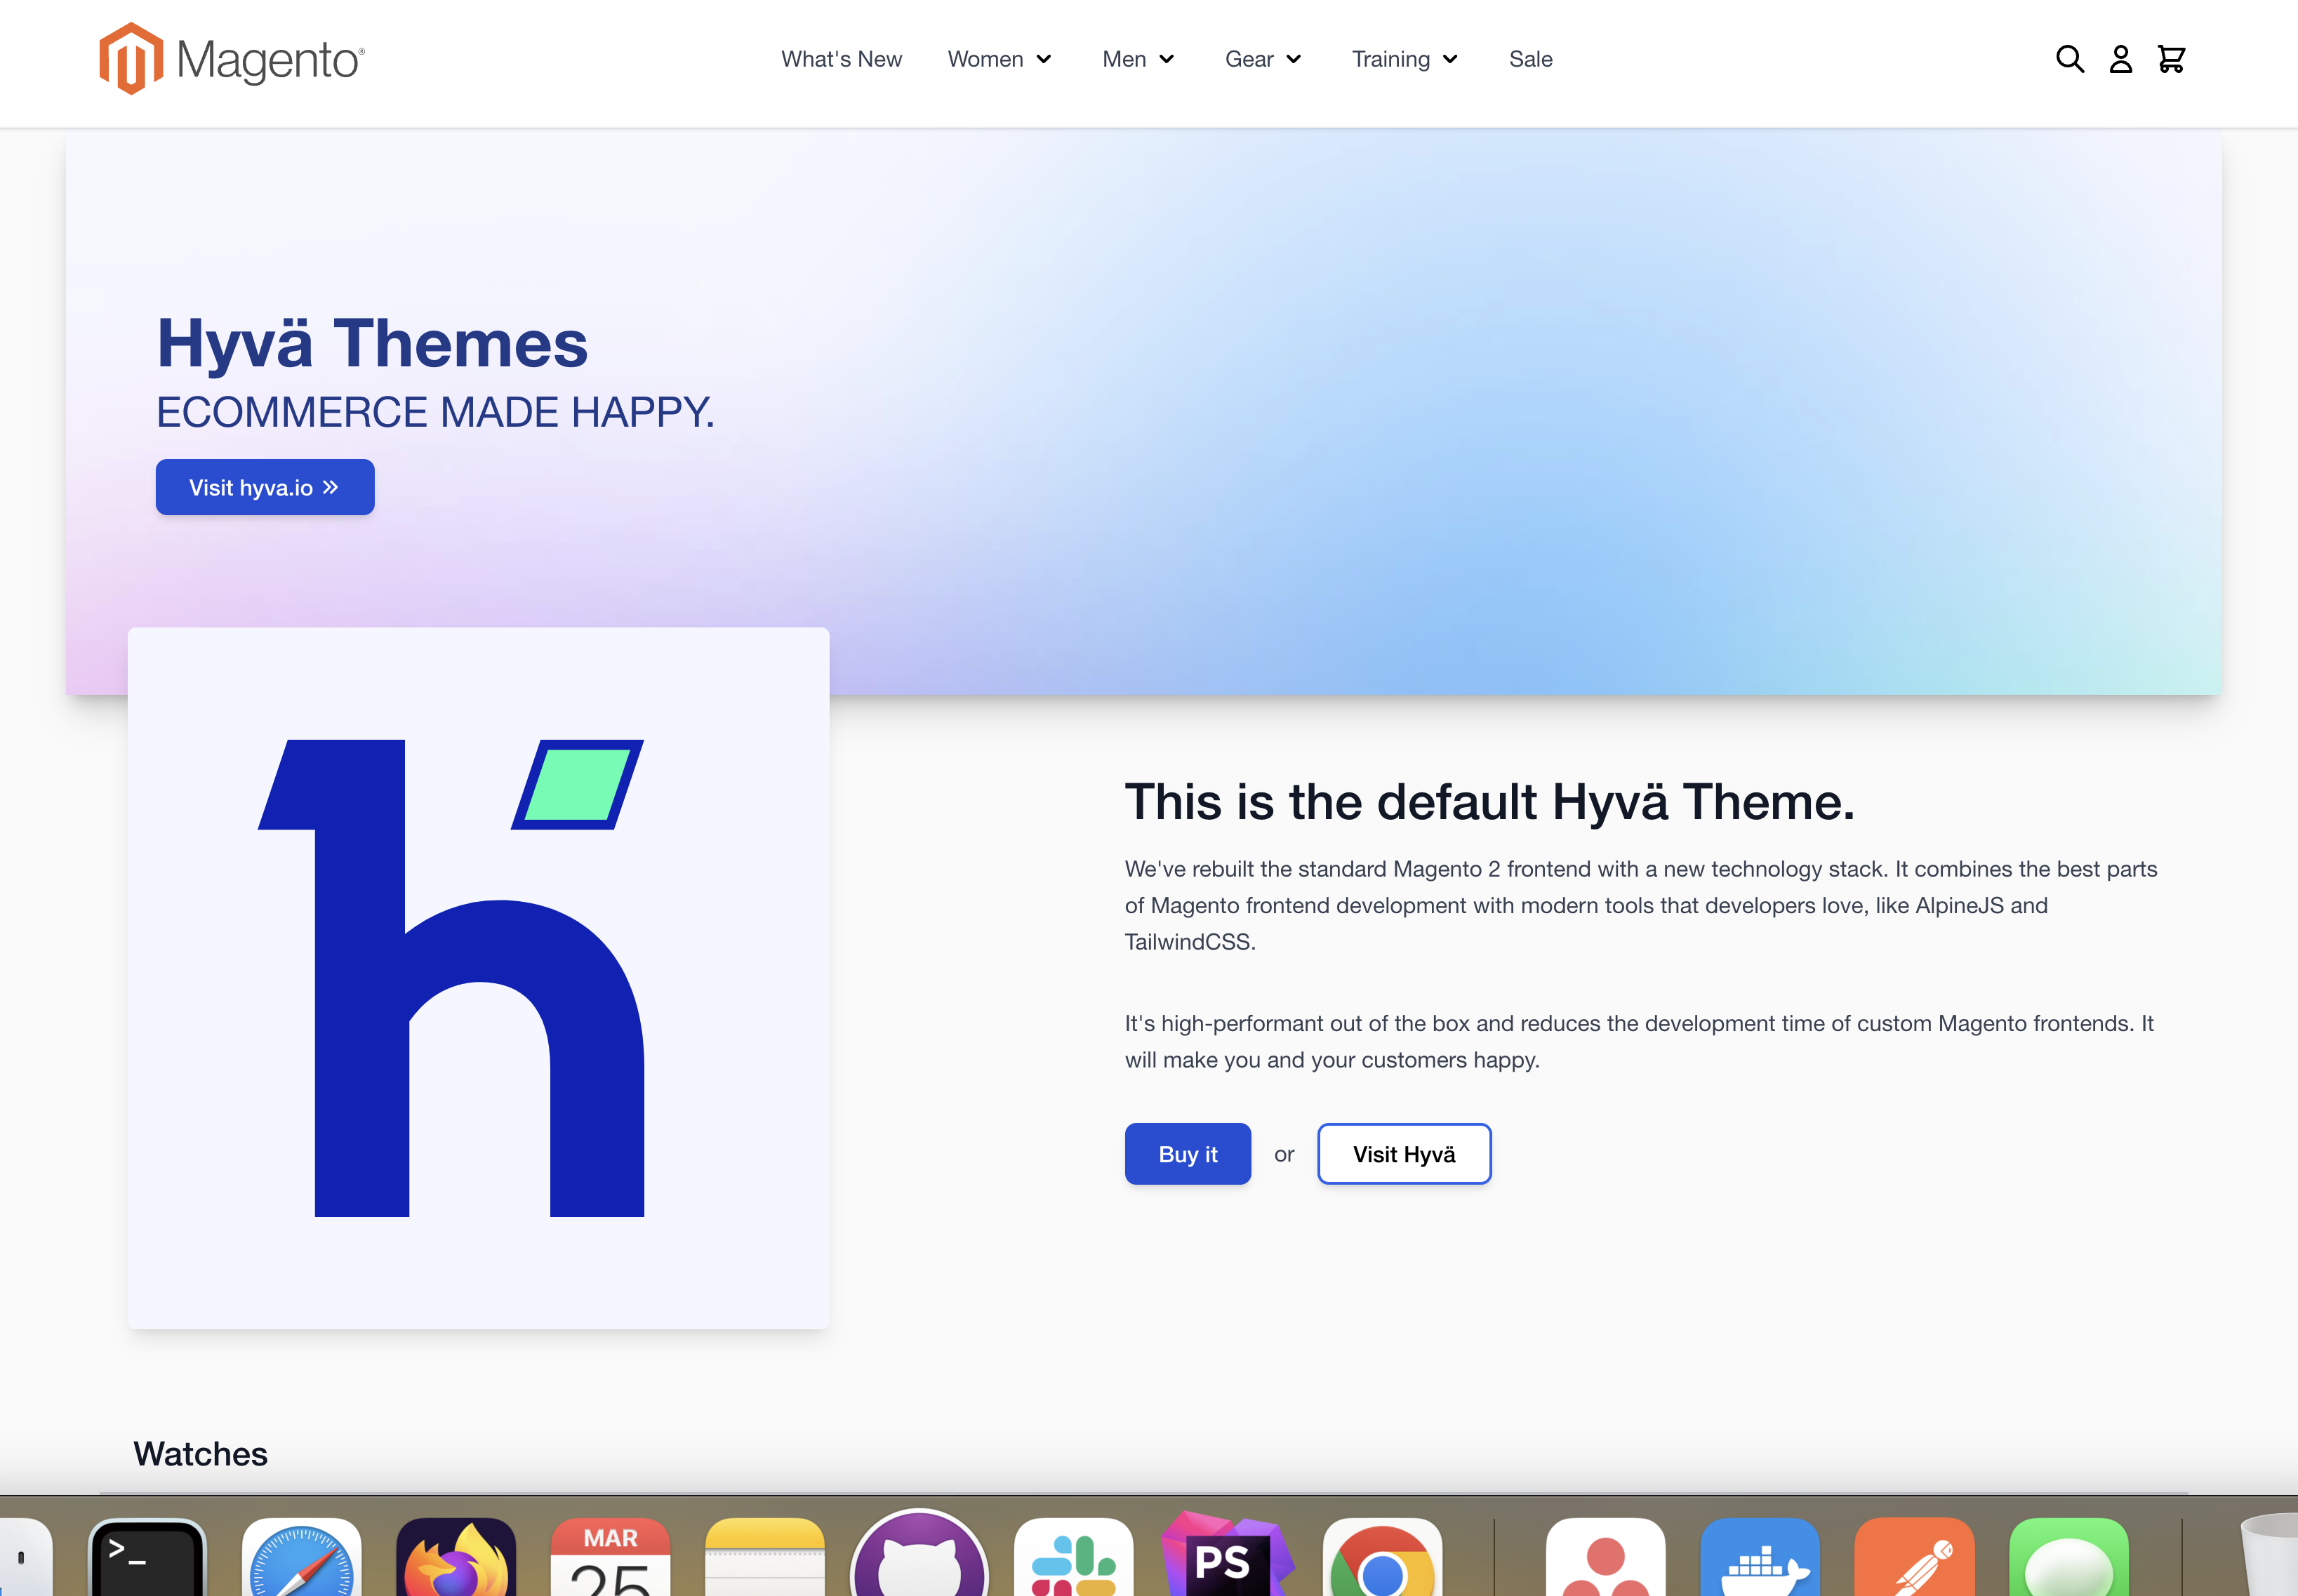This screenshot has height=1596, width=2298.
Task: Expand the Women menu chevron
Action: [x=1043, y=59]
